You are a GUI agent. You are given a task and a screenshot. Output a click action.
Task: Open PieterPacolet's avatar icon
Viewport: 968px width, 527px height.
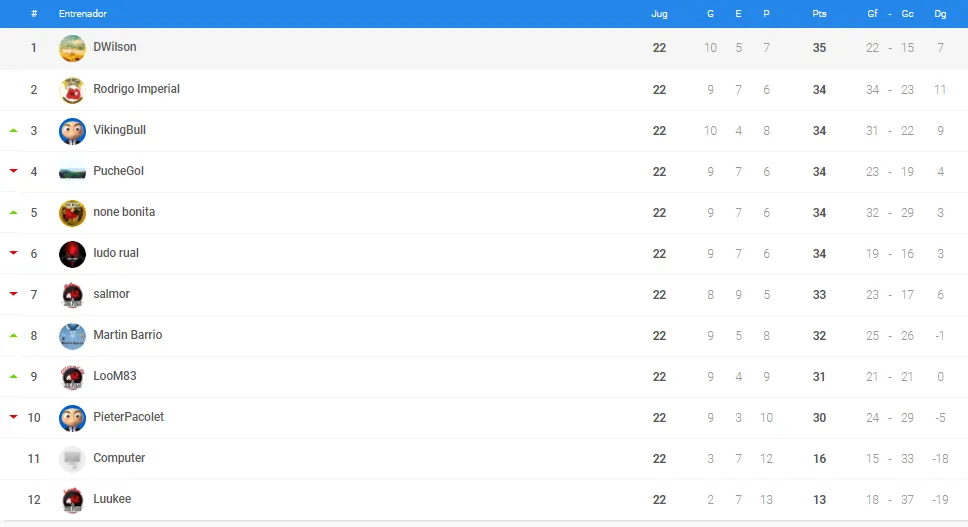coord(72,418)
